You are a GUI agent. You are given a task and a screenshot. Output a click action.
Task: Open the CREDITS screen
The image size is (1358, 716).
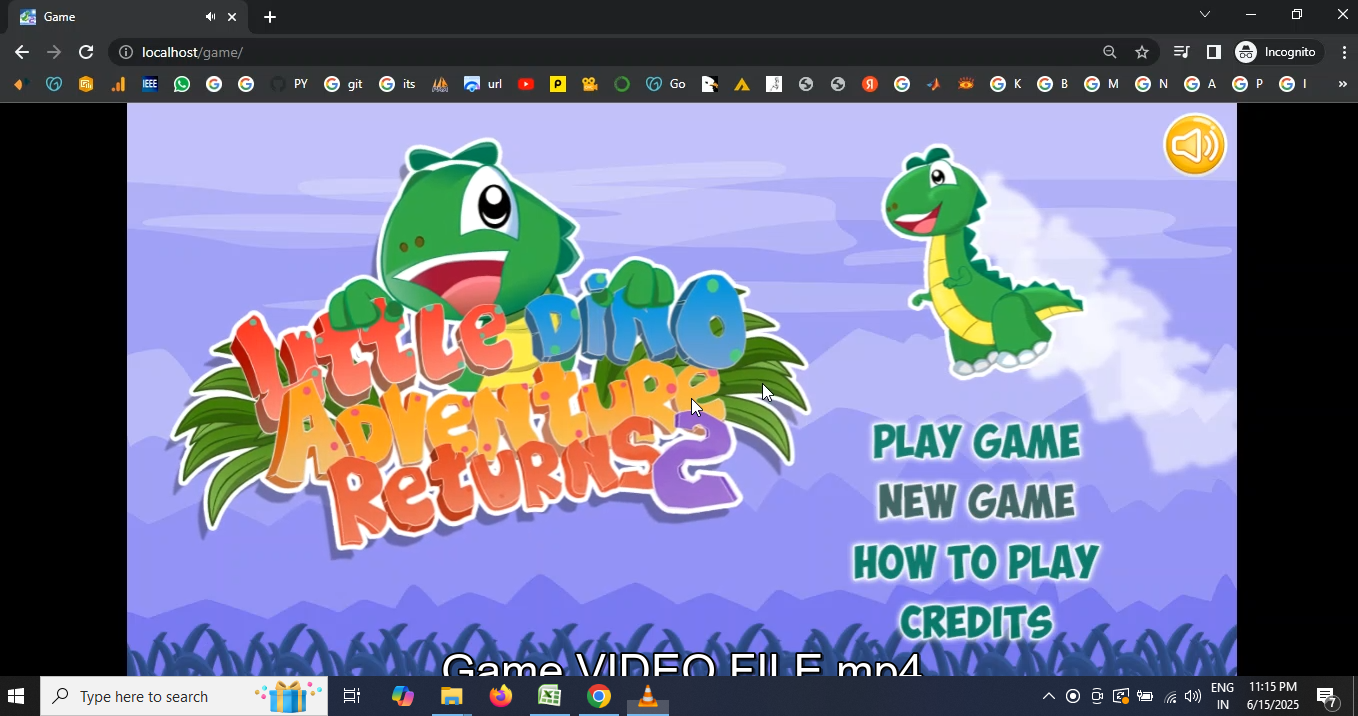pyautogui.click(x=976, y=621)
